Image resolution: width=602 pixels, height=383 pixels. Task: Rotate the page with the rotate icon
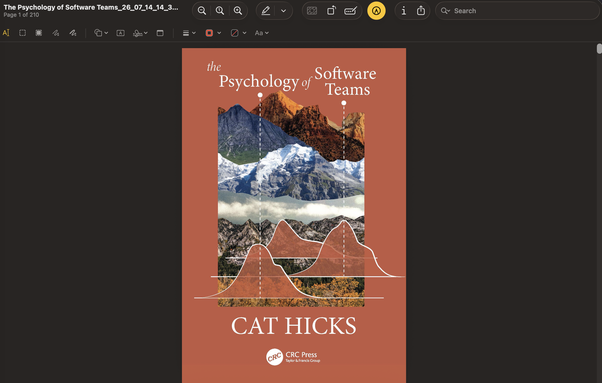pos(331,11)
